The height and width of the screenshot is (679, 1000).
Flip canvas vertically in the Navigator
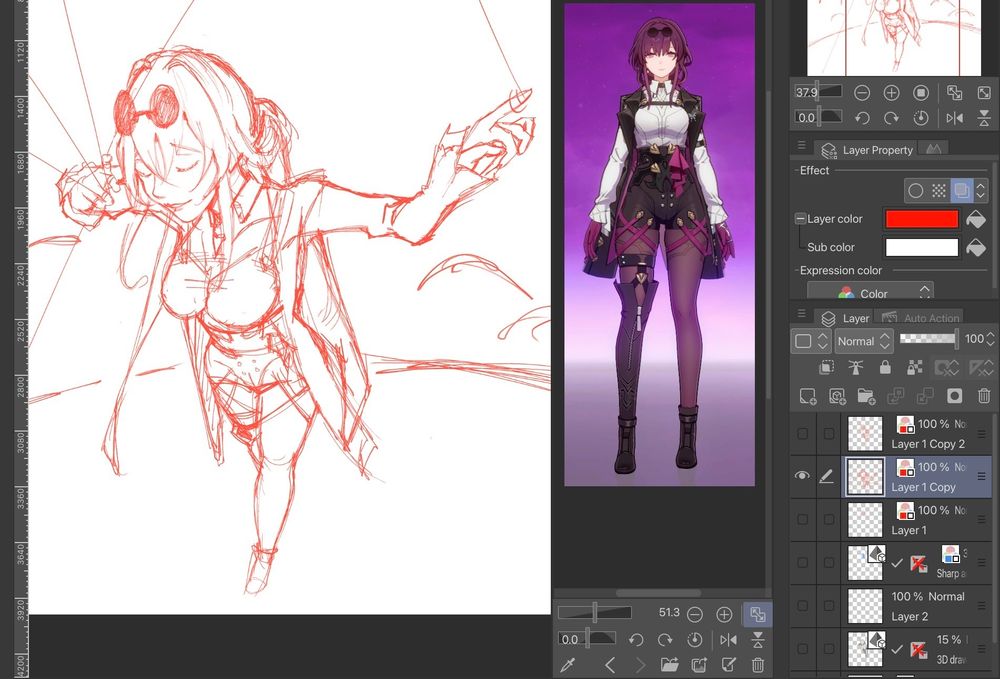coord(984,118)
